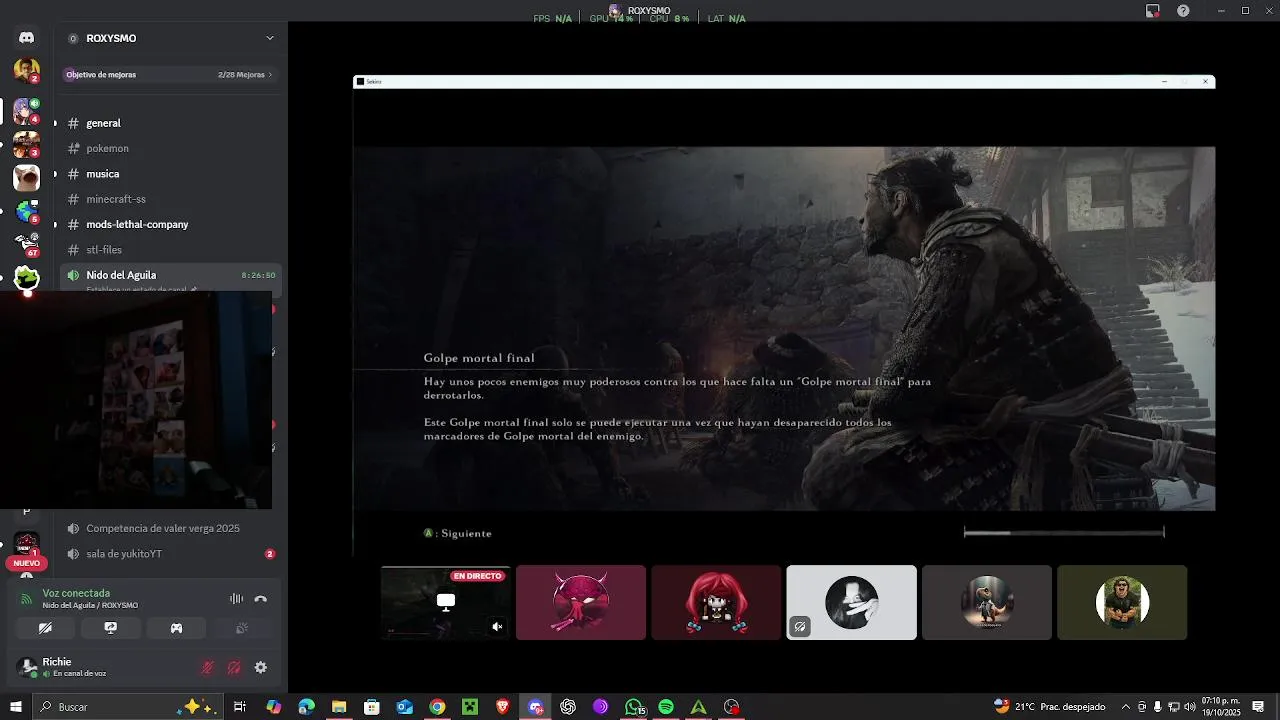
Task: Open the Windows Start menu
Action: [x=16, y=707]
